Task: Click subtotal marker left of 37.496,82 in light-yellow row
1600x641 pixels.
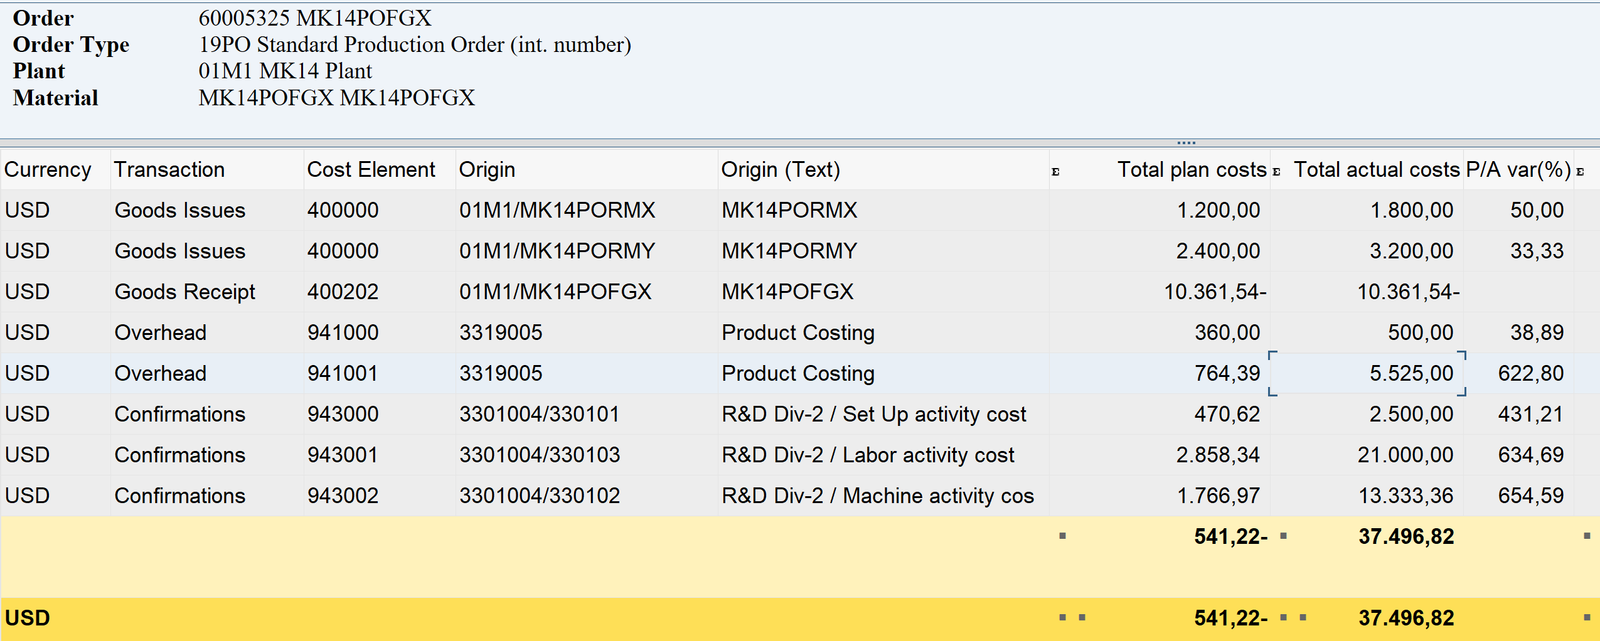Action: pyautogui.click(x=1284, y=537)
